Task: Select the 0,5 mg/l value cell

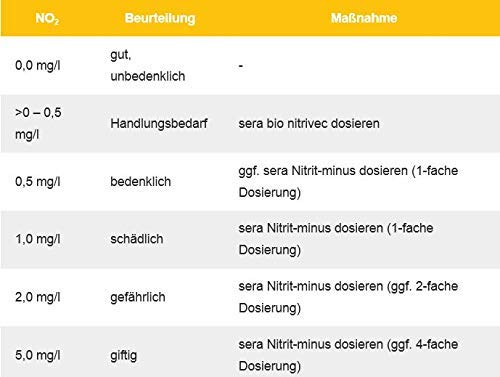Action: pyautogui.click(x=38, y=182)
